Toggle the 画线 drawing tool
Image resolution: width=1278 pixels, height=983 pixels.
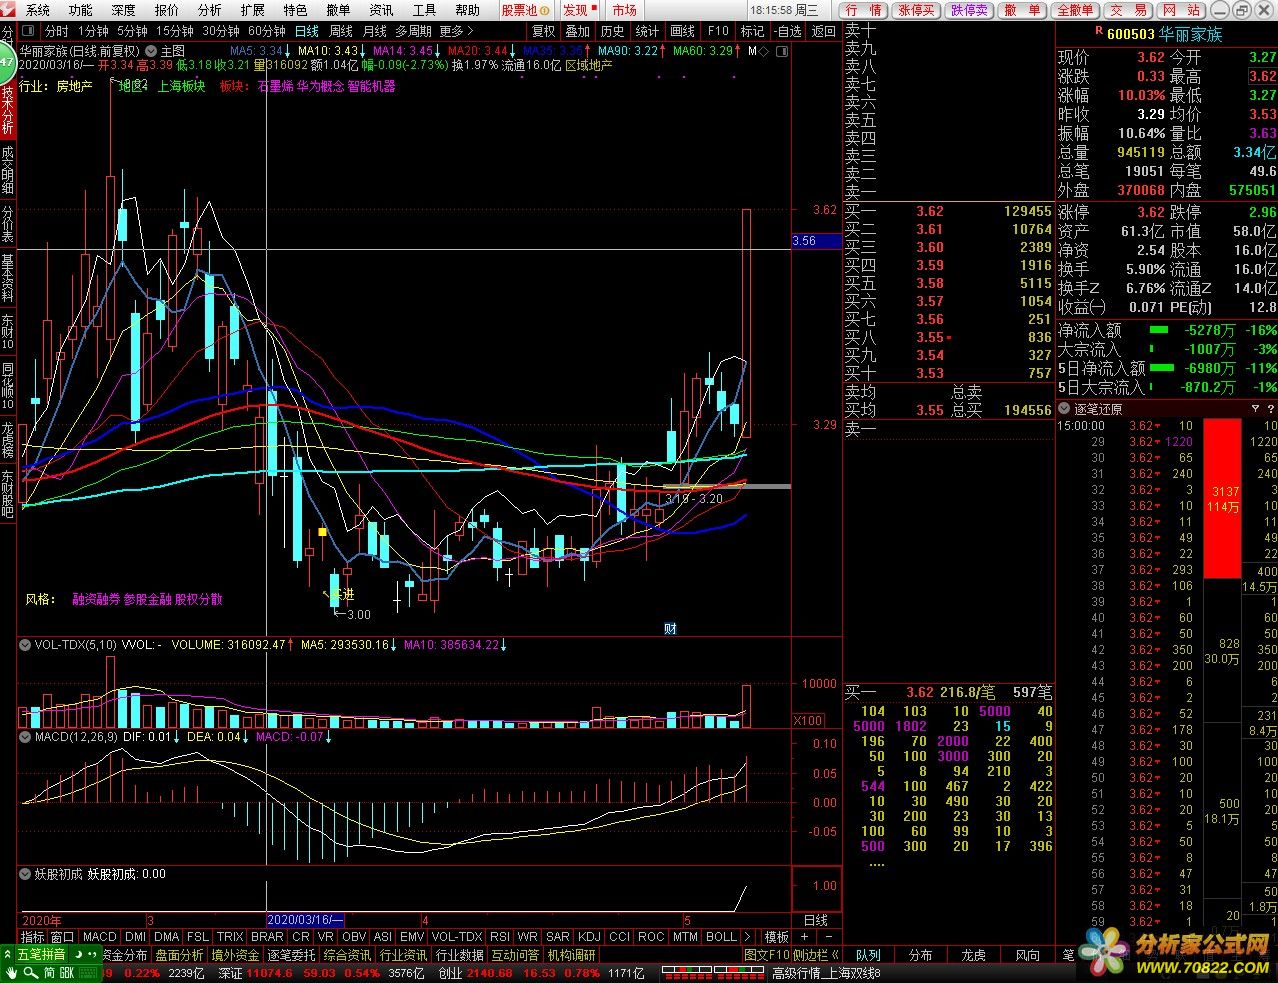(683, 31)
